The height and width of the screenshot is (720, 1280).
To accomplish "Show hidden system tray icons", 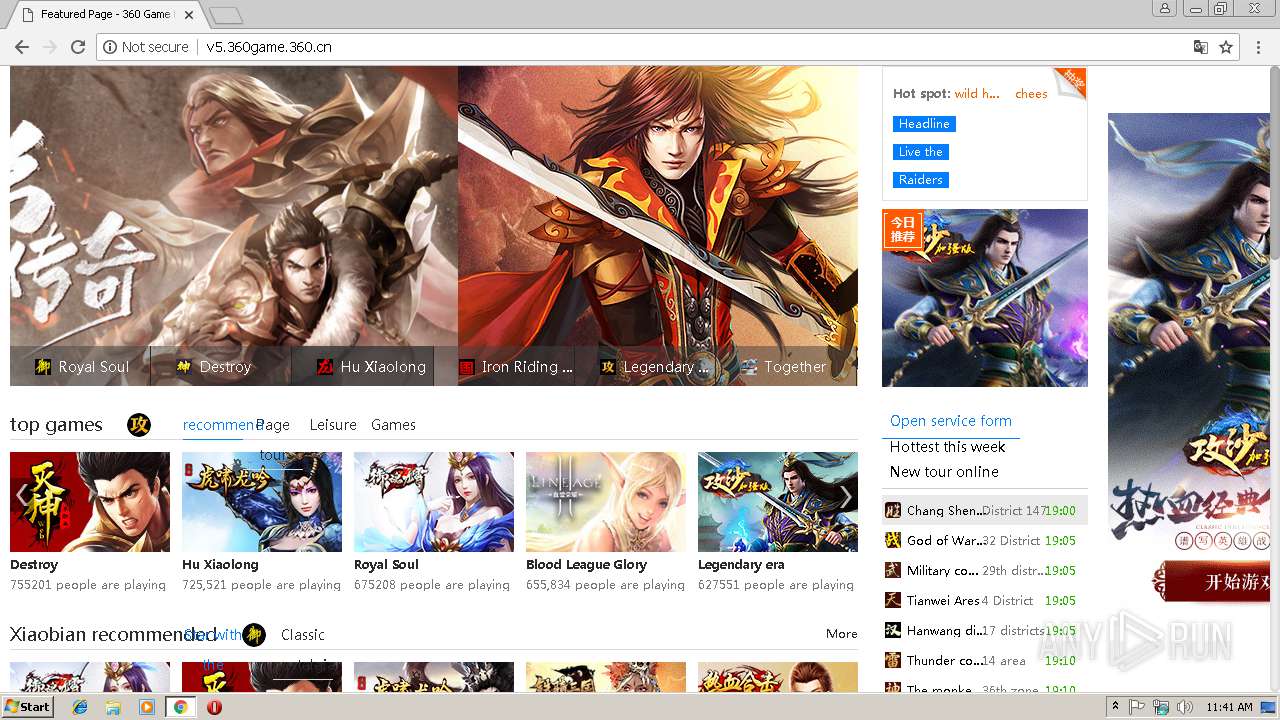I will coord(1115,707).
